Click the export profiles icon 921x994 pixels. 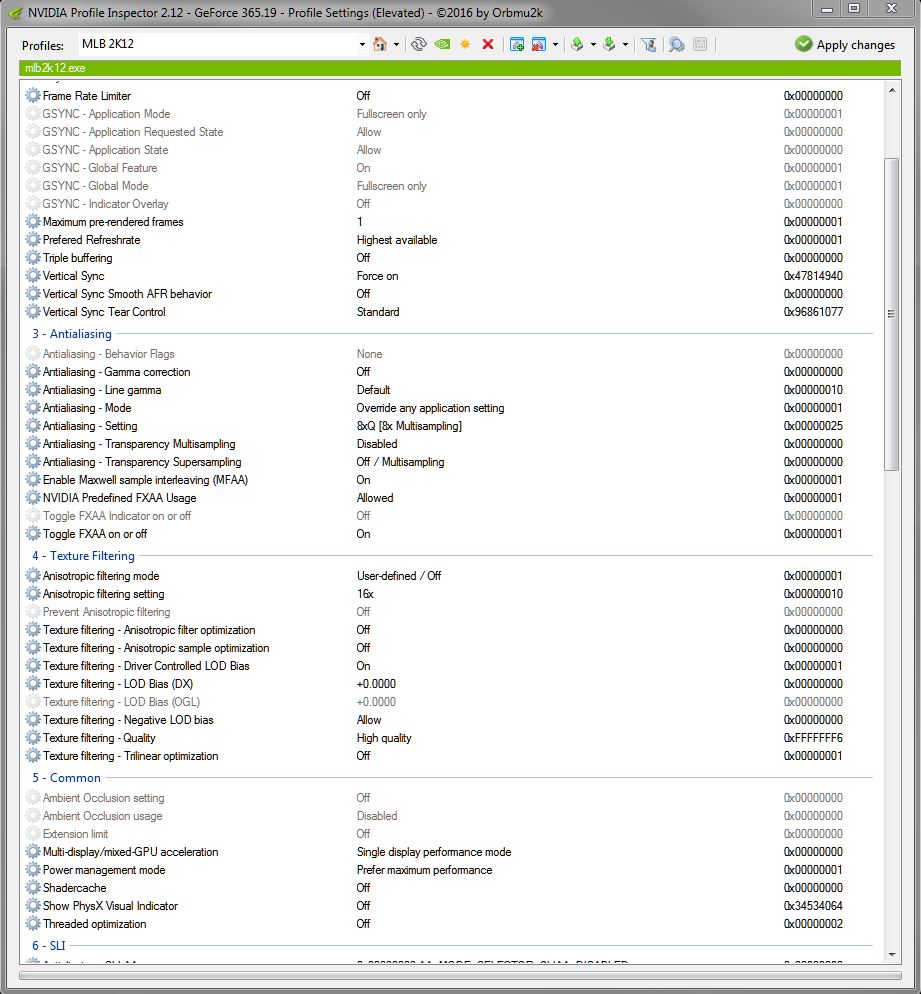point(577,44)
